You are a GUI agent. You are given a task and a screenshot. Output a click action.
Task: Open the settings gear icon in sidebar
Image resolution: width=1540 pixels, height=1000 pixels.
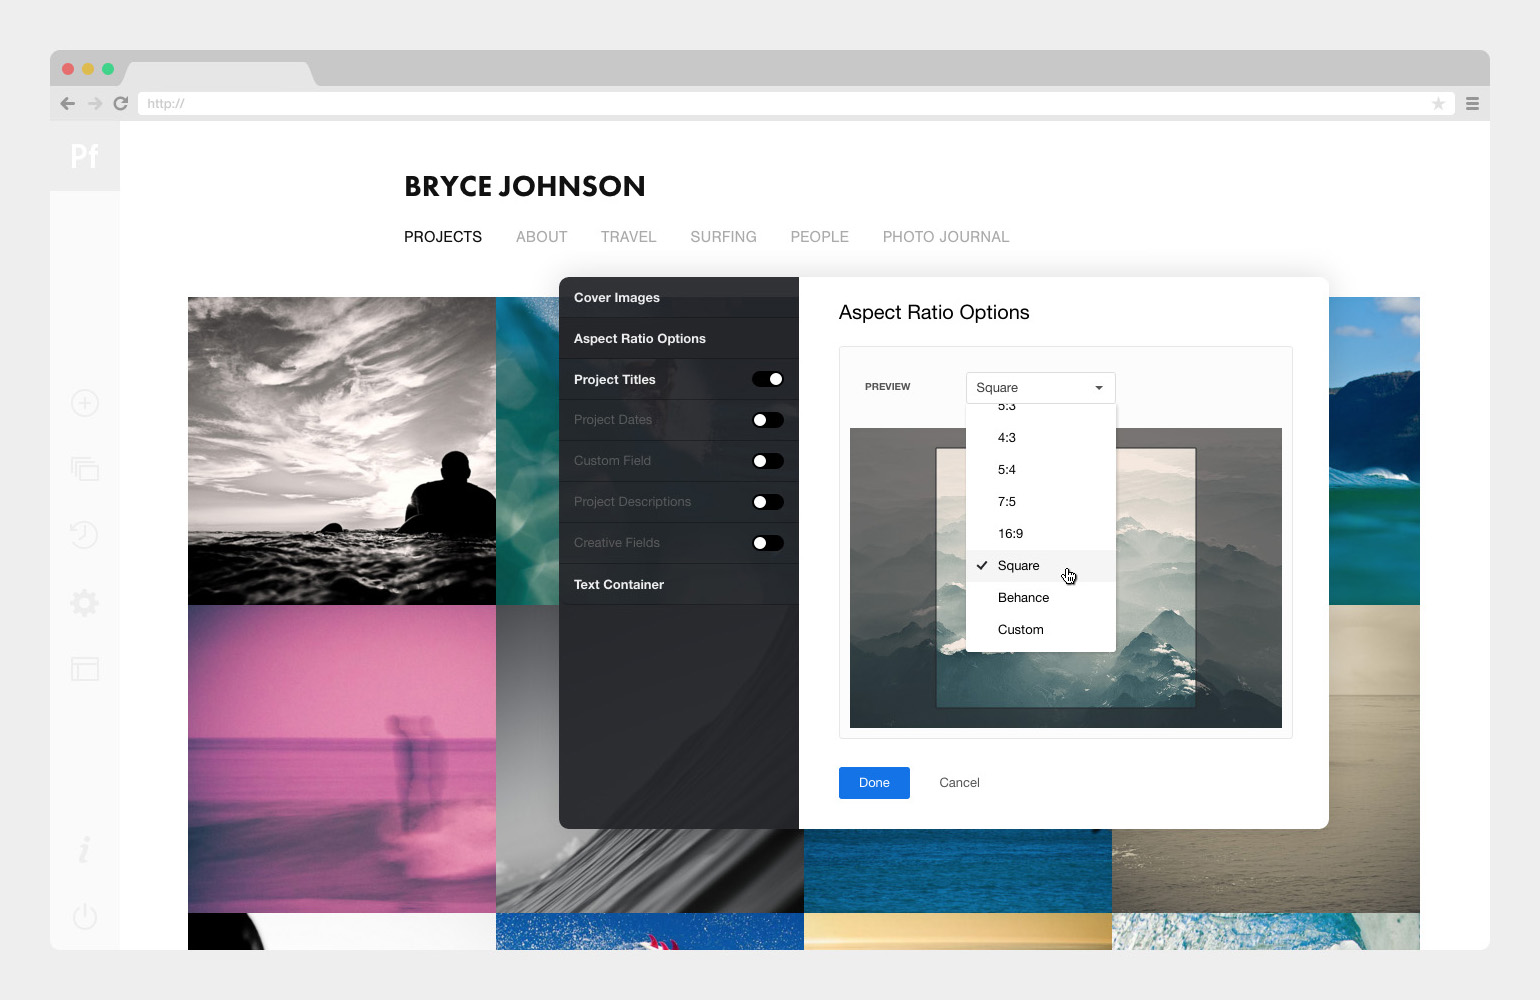(x=84, y=602)
